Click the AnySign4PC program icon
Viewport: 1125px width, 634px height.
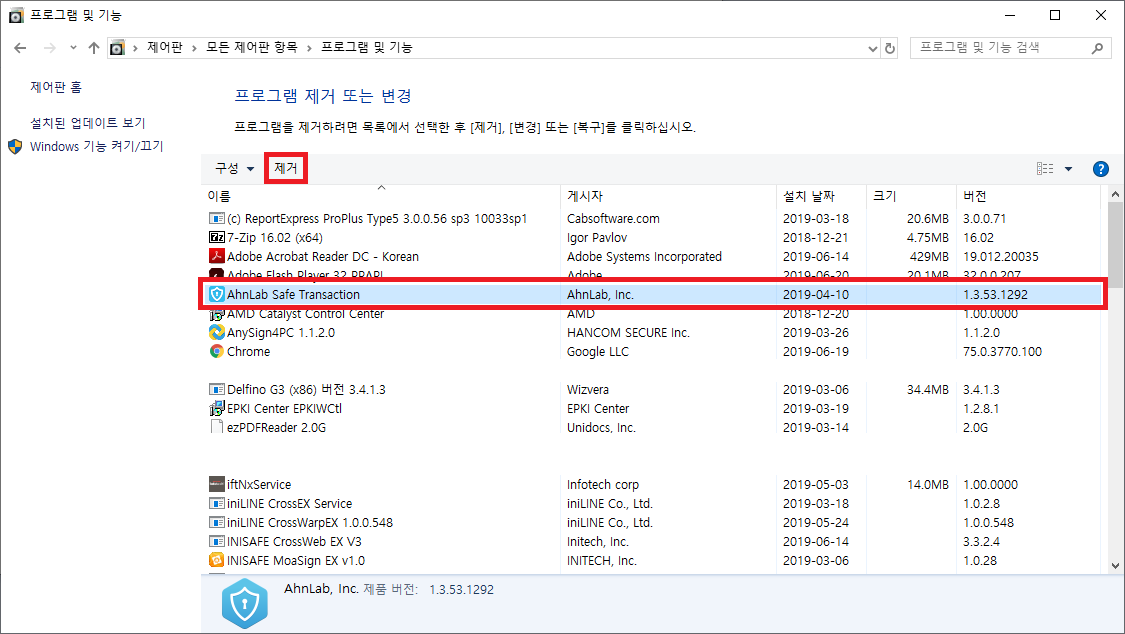click(x=216, y=332)
